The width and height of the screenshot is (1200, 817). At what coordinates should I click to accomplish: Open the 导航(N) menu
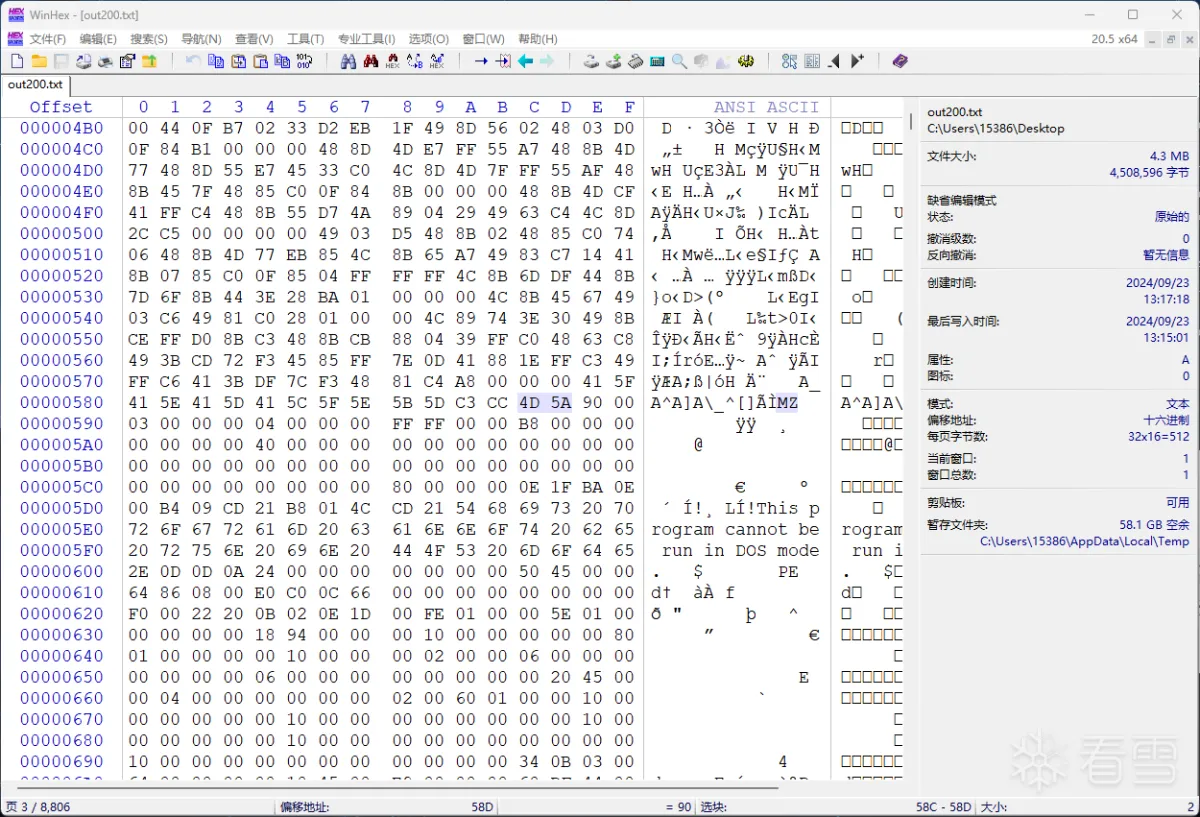(201, 39)
